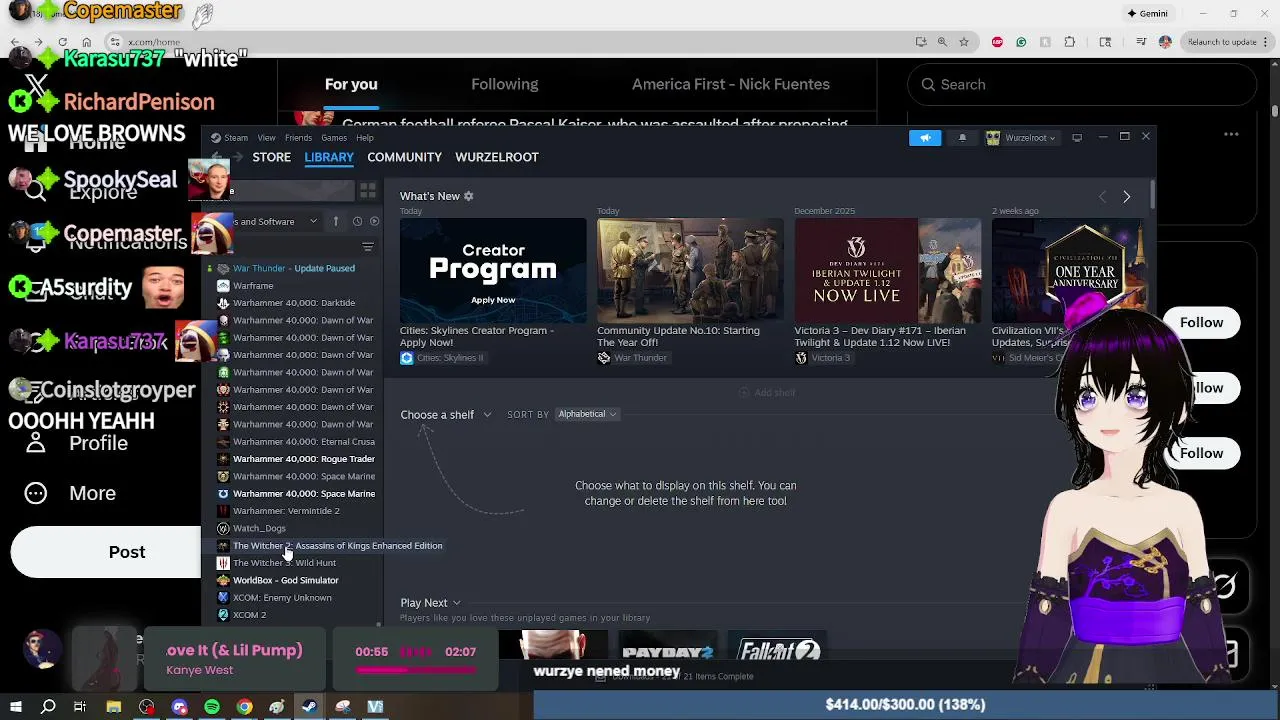
Task: Bookmark this page with the star icon
Action: [x=964, y=42]
